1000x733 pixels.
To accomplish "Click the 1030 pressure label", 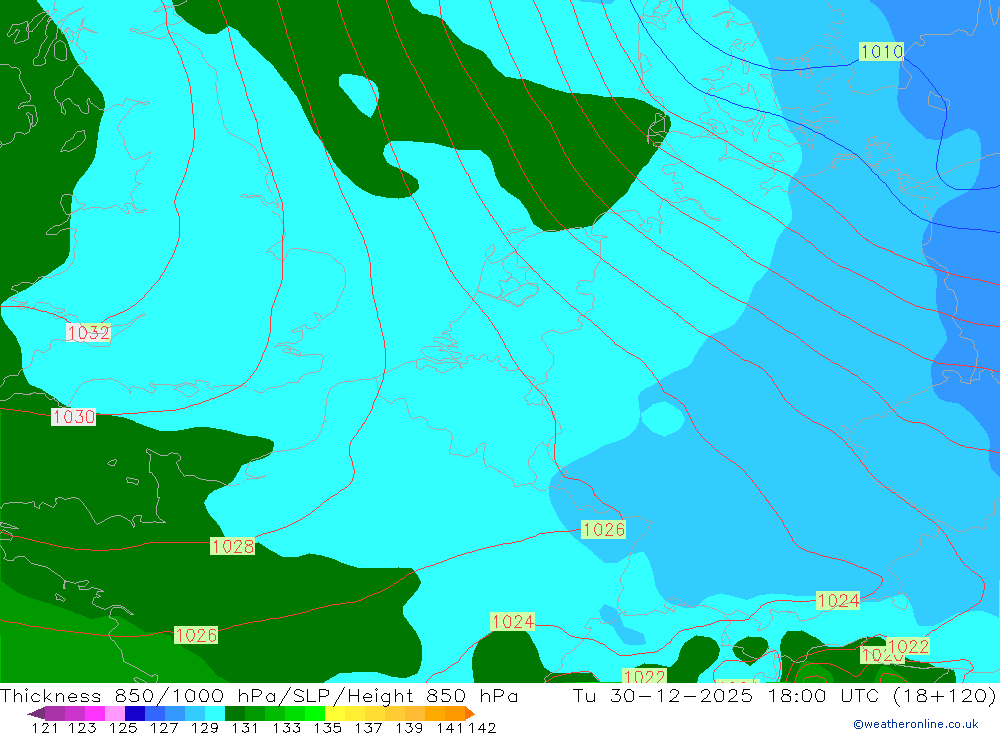I will tap(73, 417).
